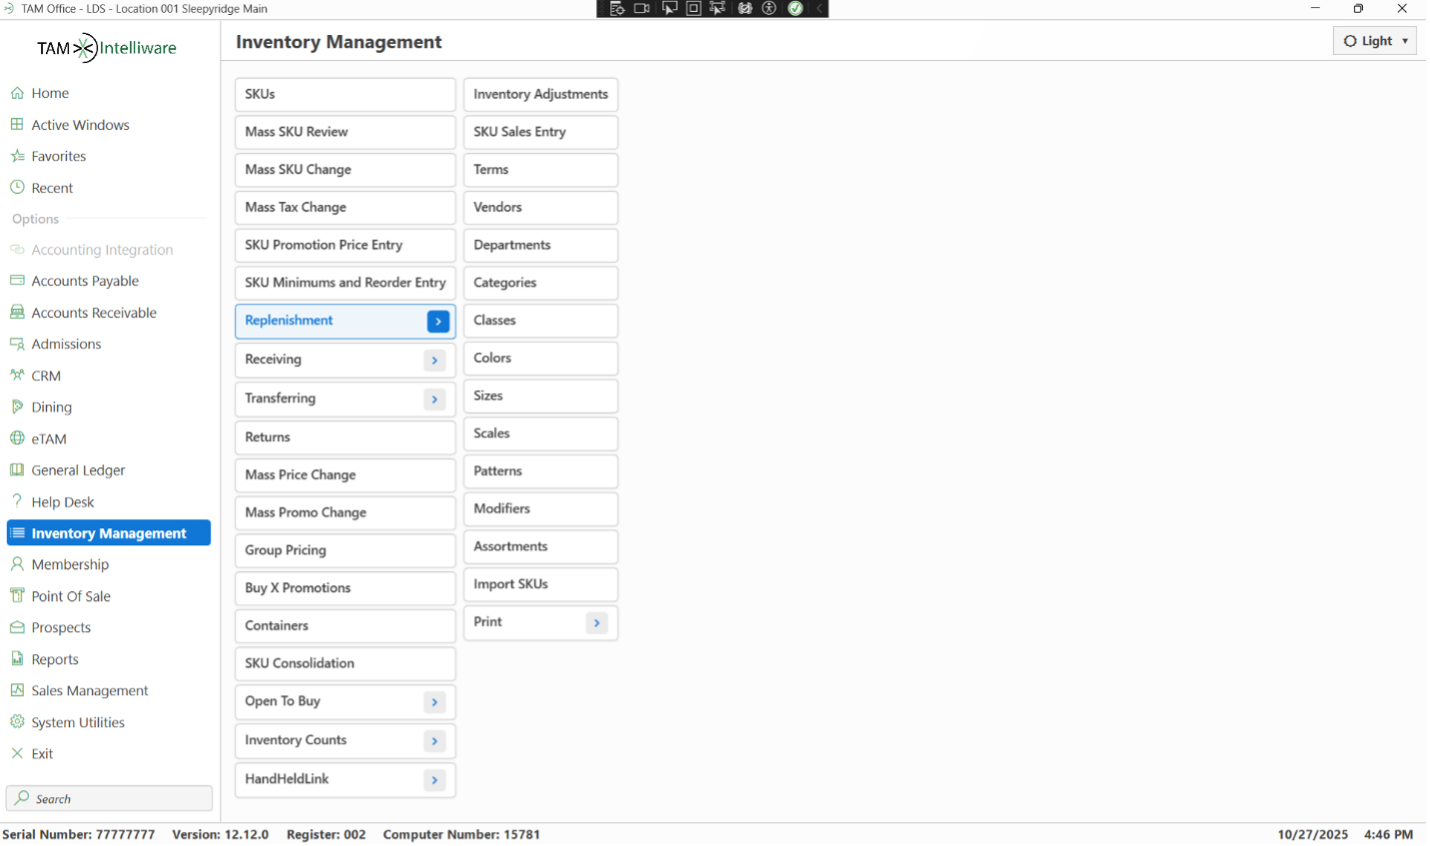Click the Vendors button

pos(540,207)
